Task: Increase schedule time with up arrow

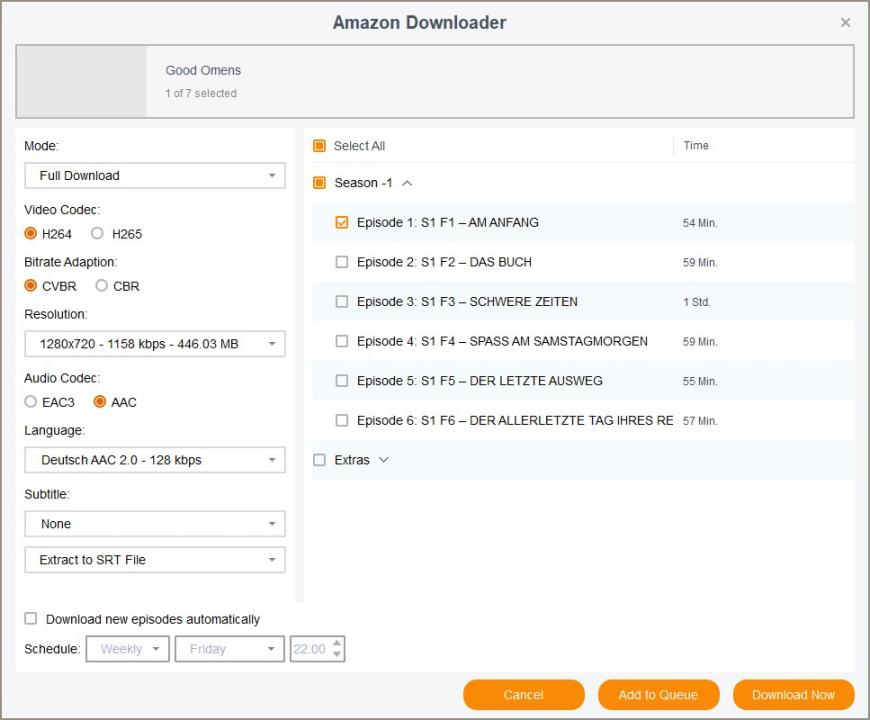Action: point(337,643)
